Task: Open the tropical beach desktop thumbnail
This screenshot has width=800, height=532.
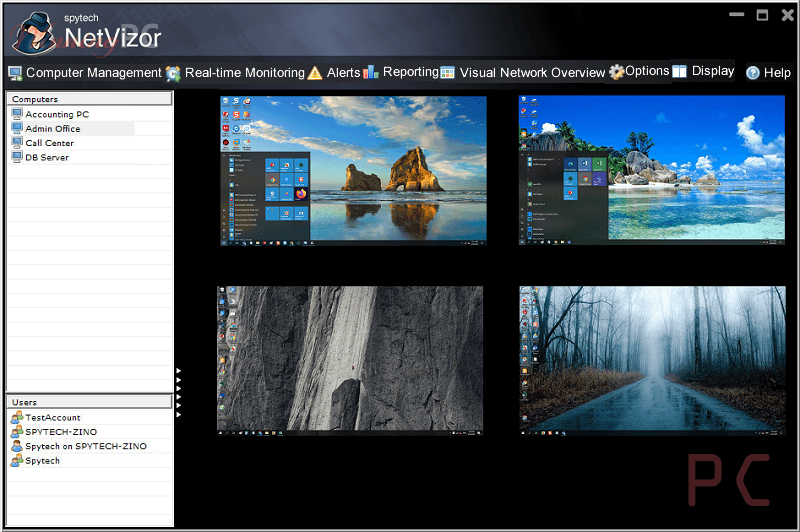Action: coord(652,170)
